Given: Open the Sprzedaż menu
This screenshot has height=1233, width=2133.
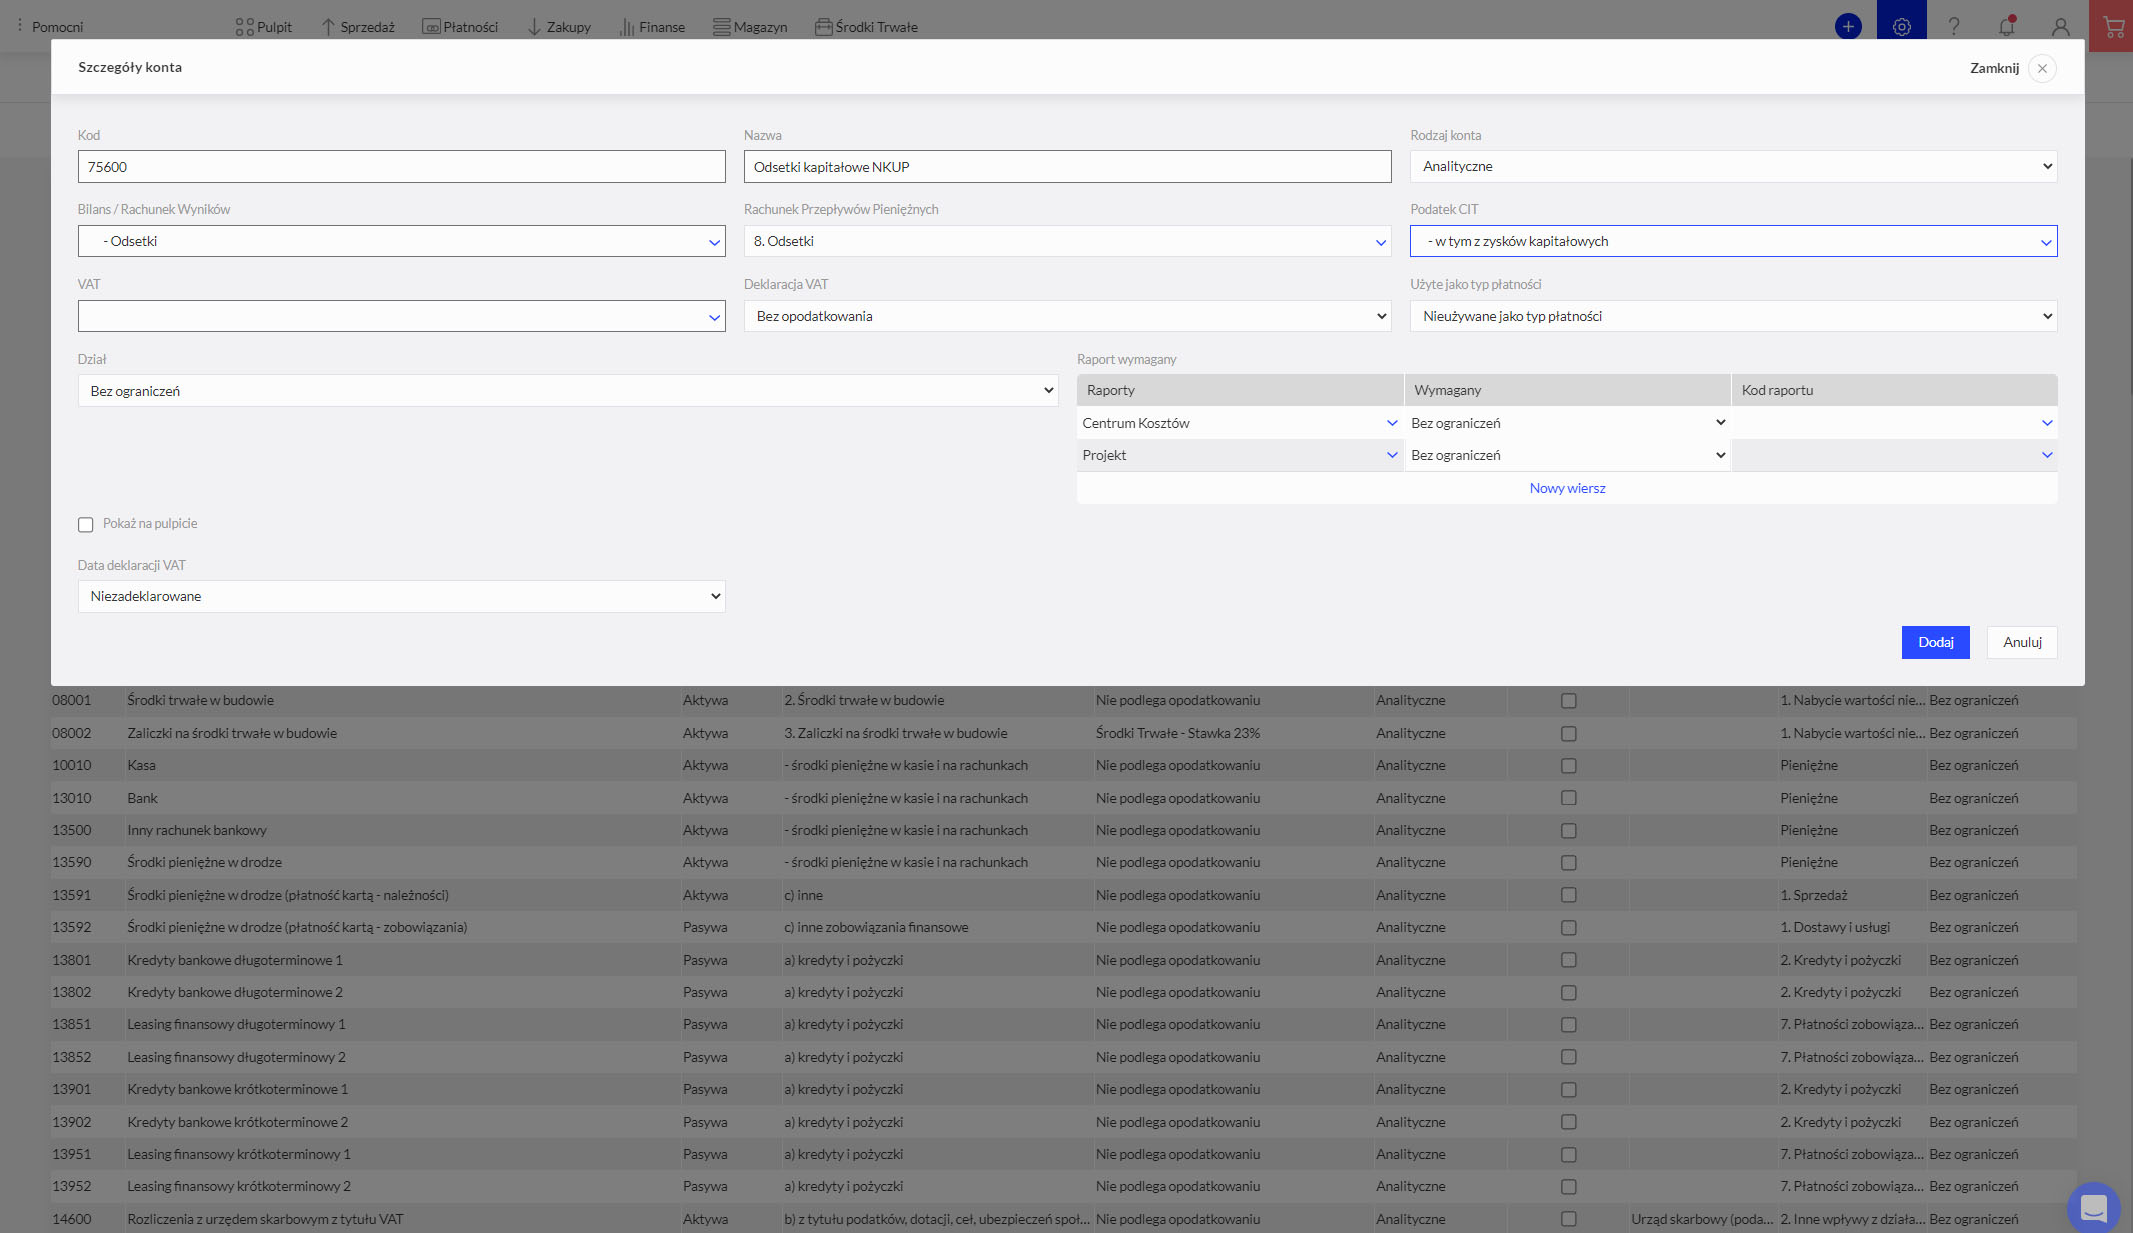Looking at the screenshot, I should (x=358, y=27).
